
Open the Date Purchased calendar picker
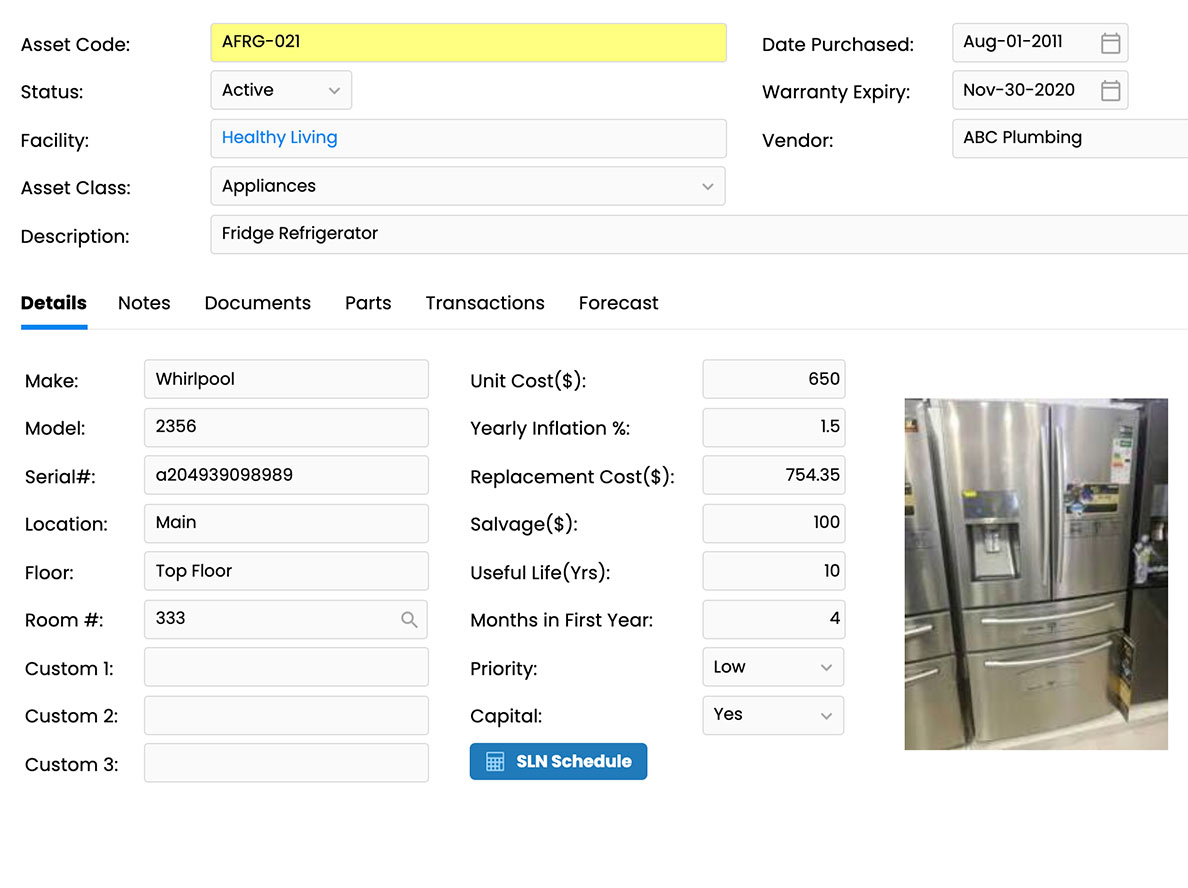1110,42
